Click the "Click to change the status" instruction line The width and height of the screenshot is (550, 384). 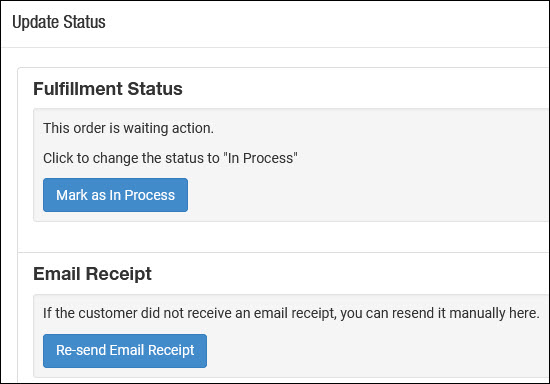pos(170,158)
